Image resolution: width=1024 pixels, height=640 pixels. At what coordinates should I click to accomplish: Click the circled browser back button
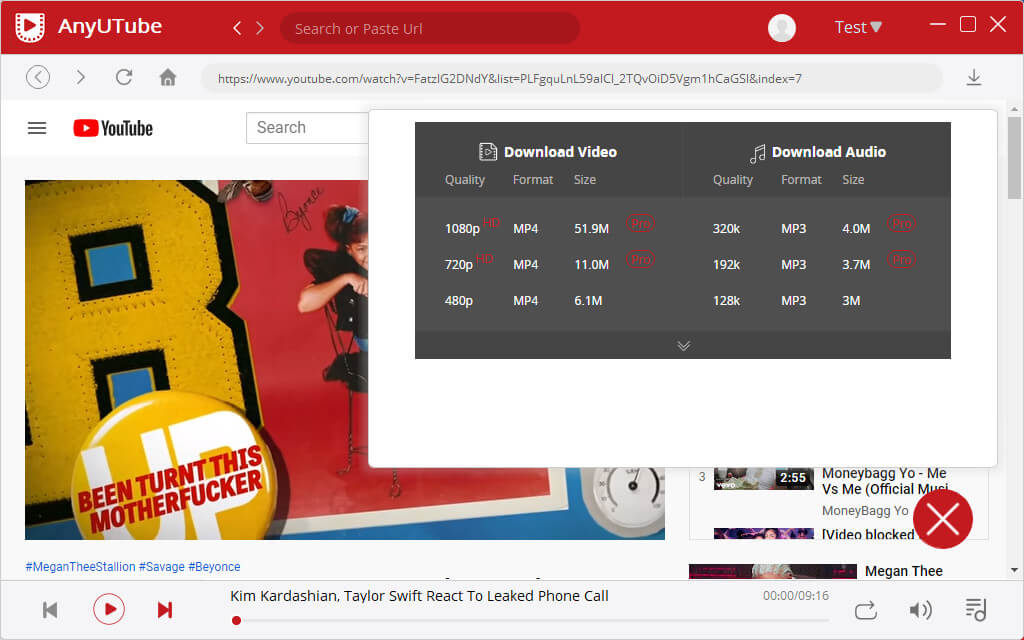[x=38, y=77]
